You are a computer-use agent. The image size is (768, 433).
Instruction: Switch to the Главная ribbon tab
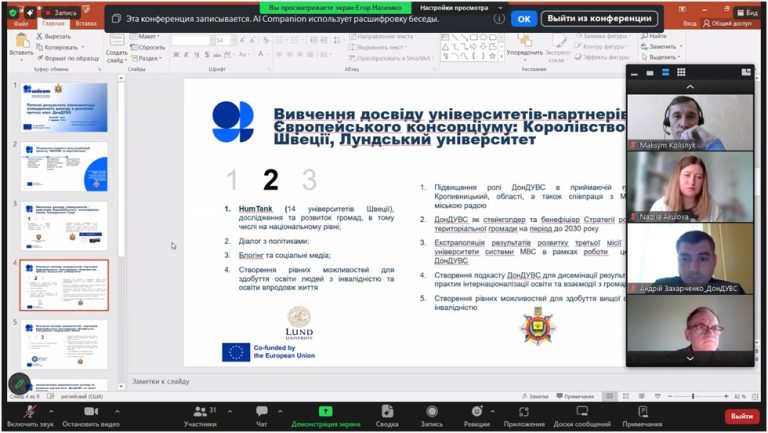[x=53, y=24]
